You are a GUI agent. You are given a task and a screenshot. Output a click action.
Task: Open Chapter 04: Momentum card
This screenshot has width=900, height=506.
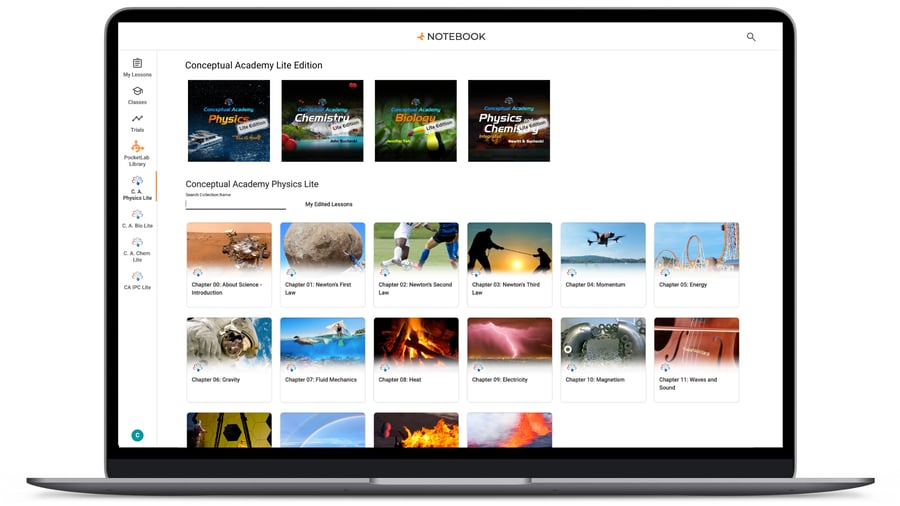pyautogui.click(x=603, y=264)
